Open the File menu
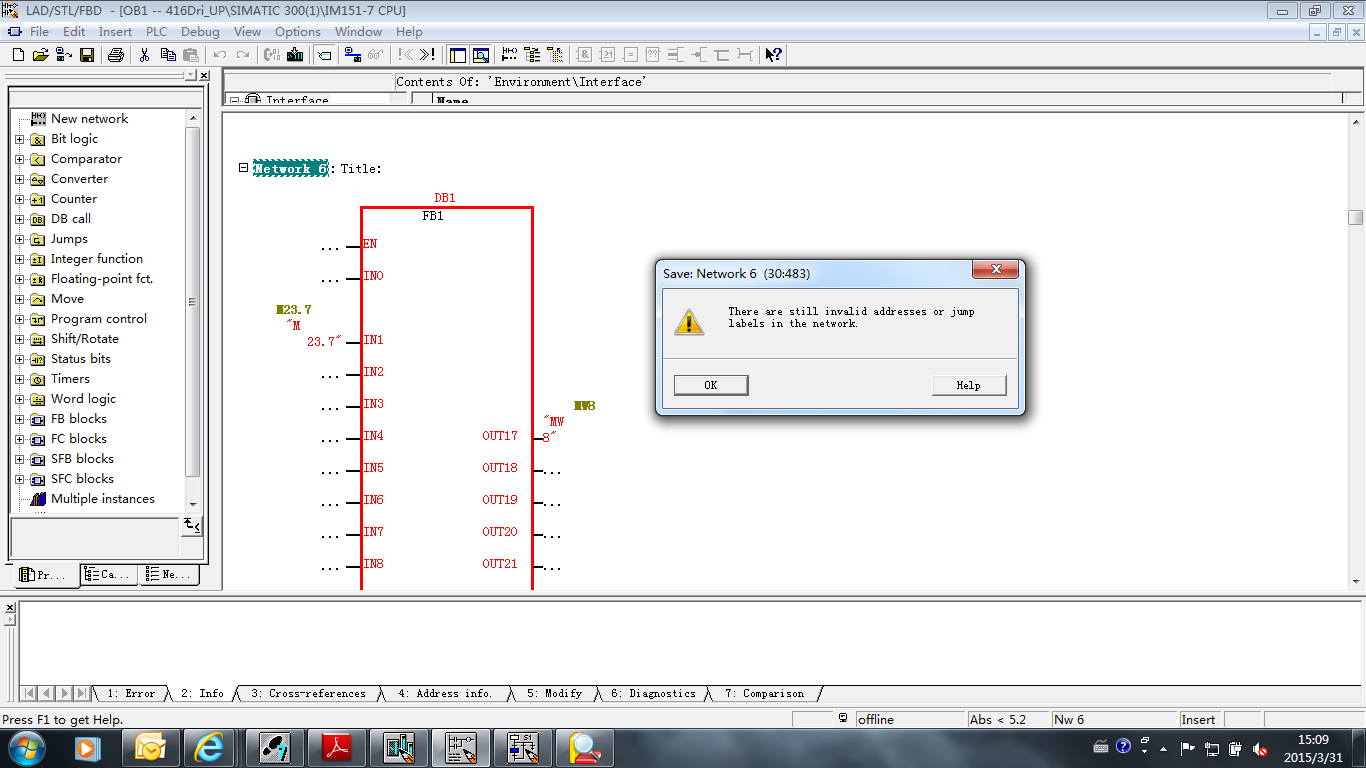The width and height of the screenshot is (1366, 768). tap(39, 32)
